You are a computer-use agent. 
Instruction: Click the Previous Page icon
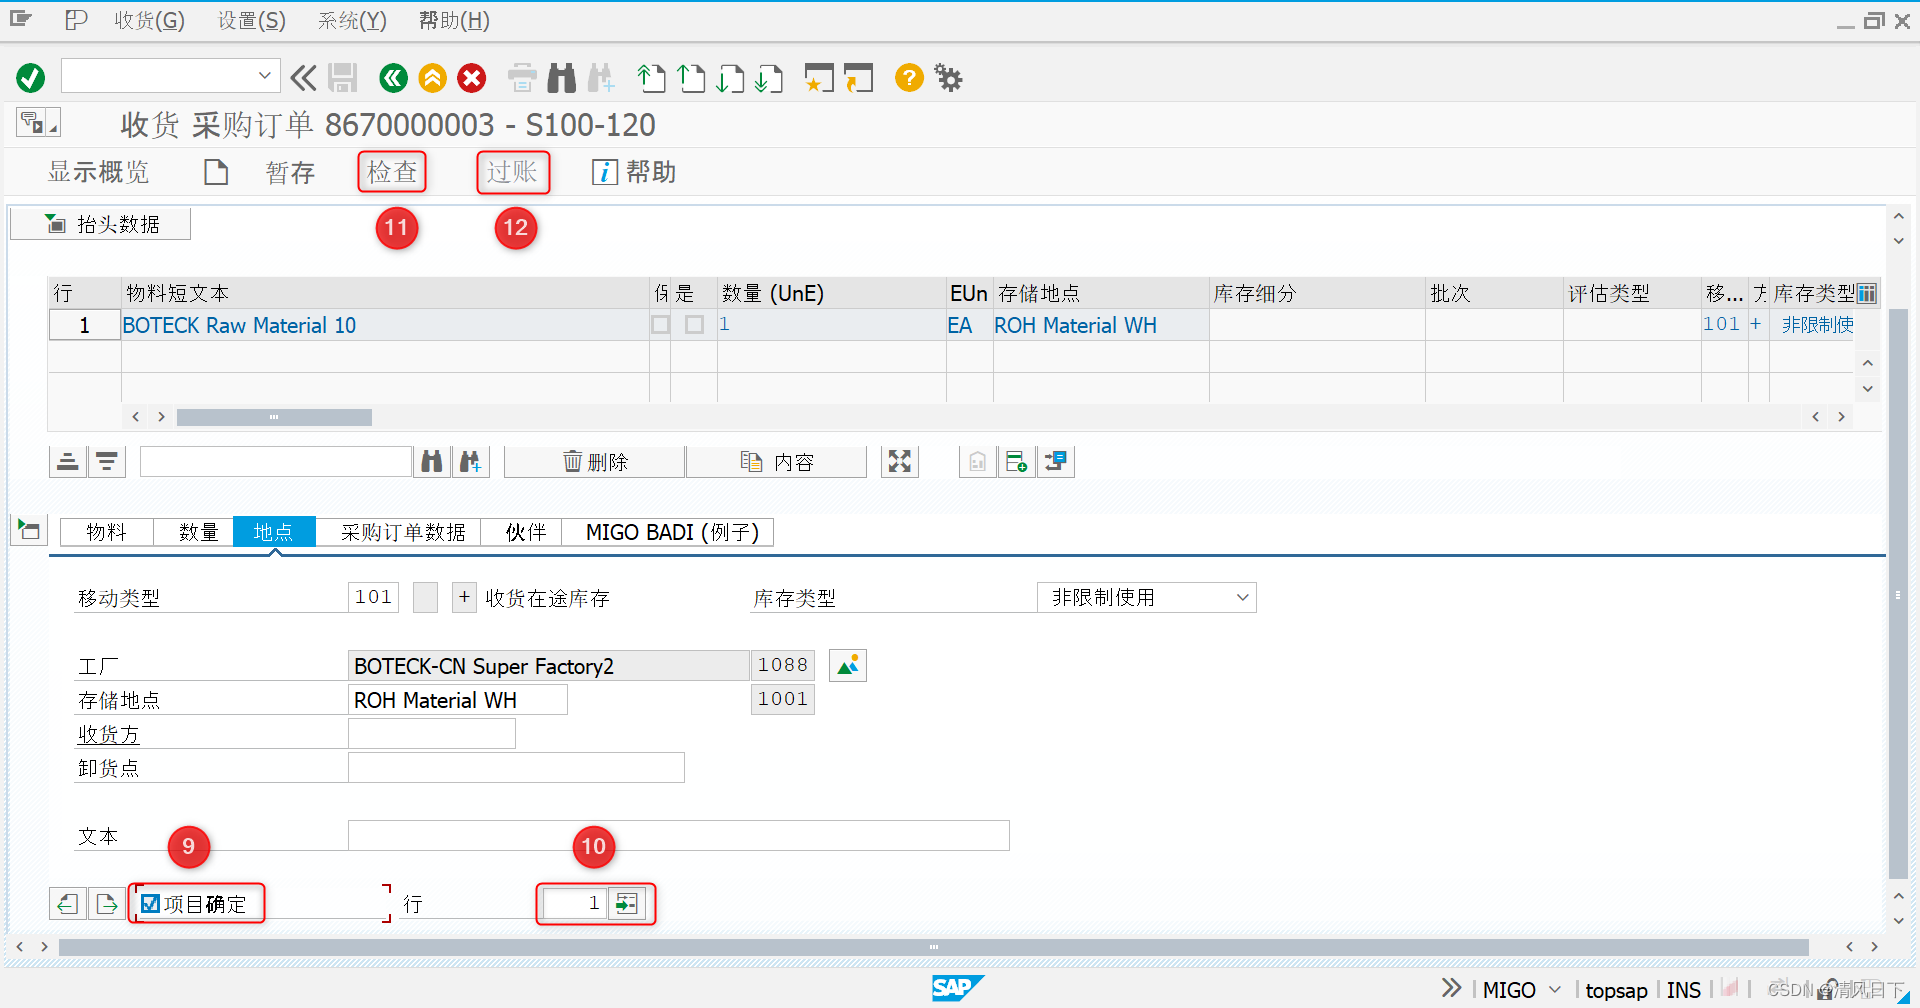pos(691,77)
